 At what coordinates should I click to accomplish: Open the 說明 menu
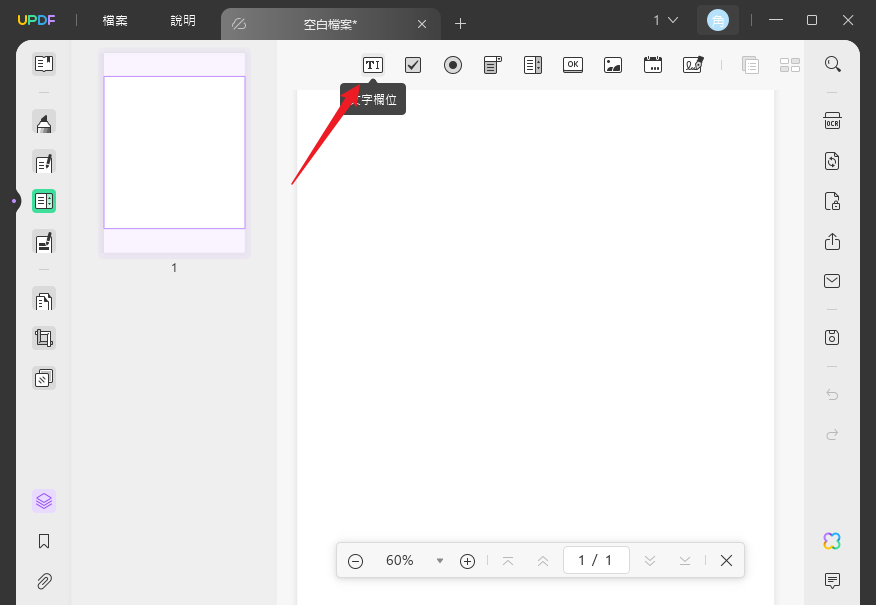183,21
